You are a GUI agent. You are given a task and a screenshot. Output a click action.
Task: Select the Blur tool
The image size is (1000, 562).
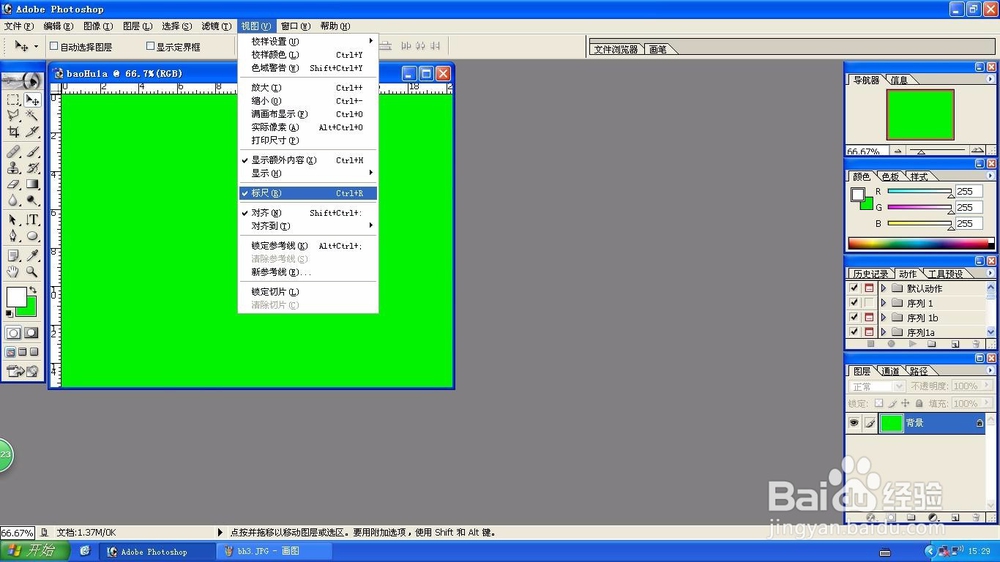coord(13,200)
